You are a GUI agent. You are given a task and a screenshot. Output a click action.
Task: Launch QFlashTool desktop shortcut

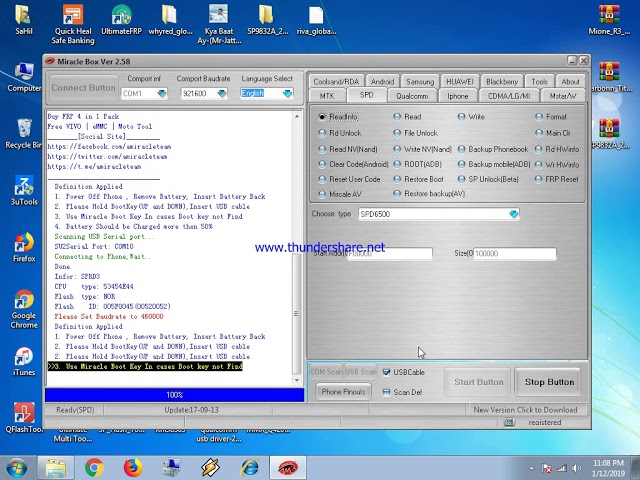point(24,418)
